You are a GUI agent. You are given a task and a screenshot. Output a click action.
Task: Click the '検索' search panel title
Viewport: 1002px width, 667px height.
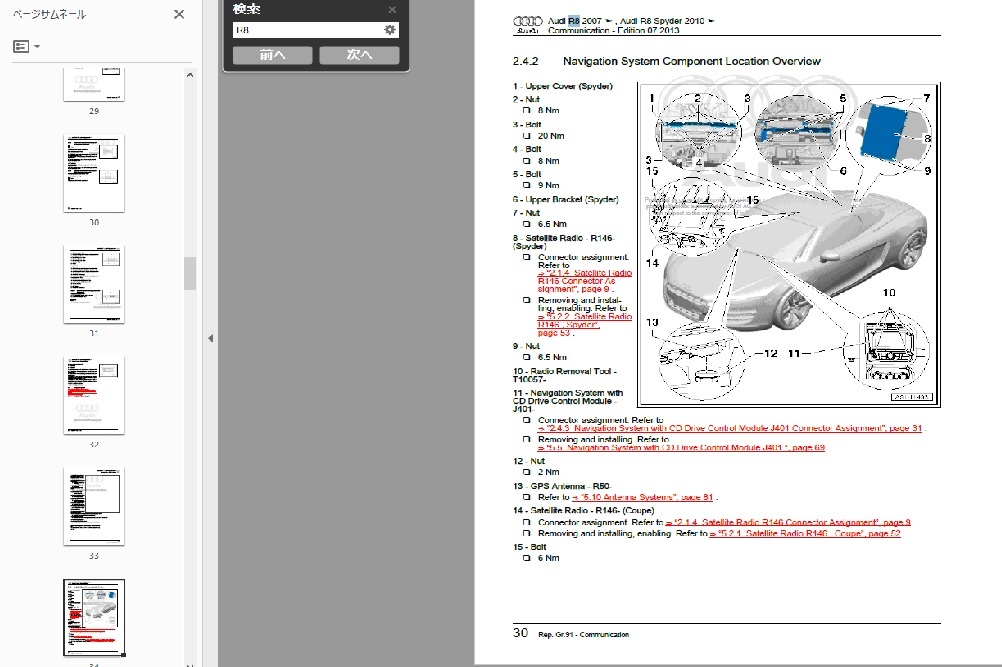pos(247,9)
